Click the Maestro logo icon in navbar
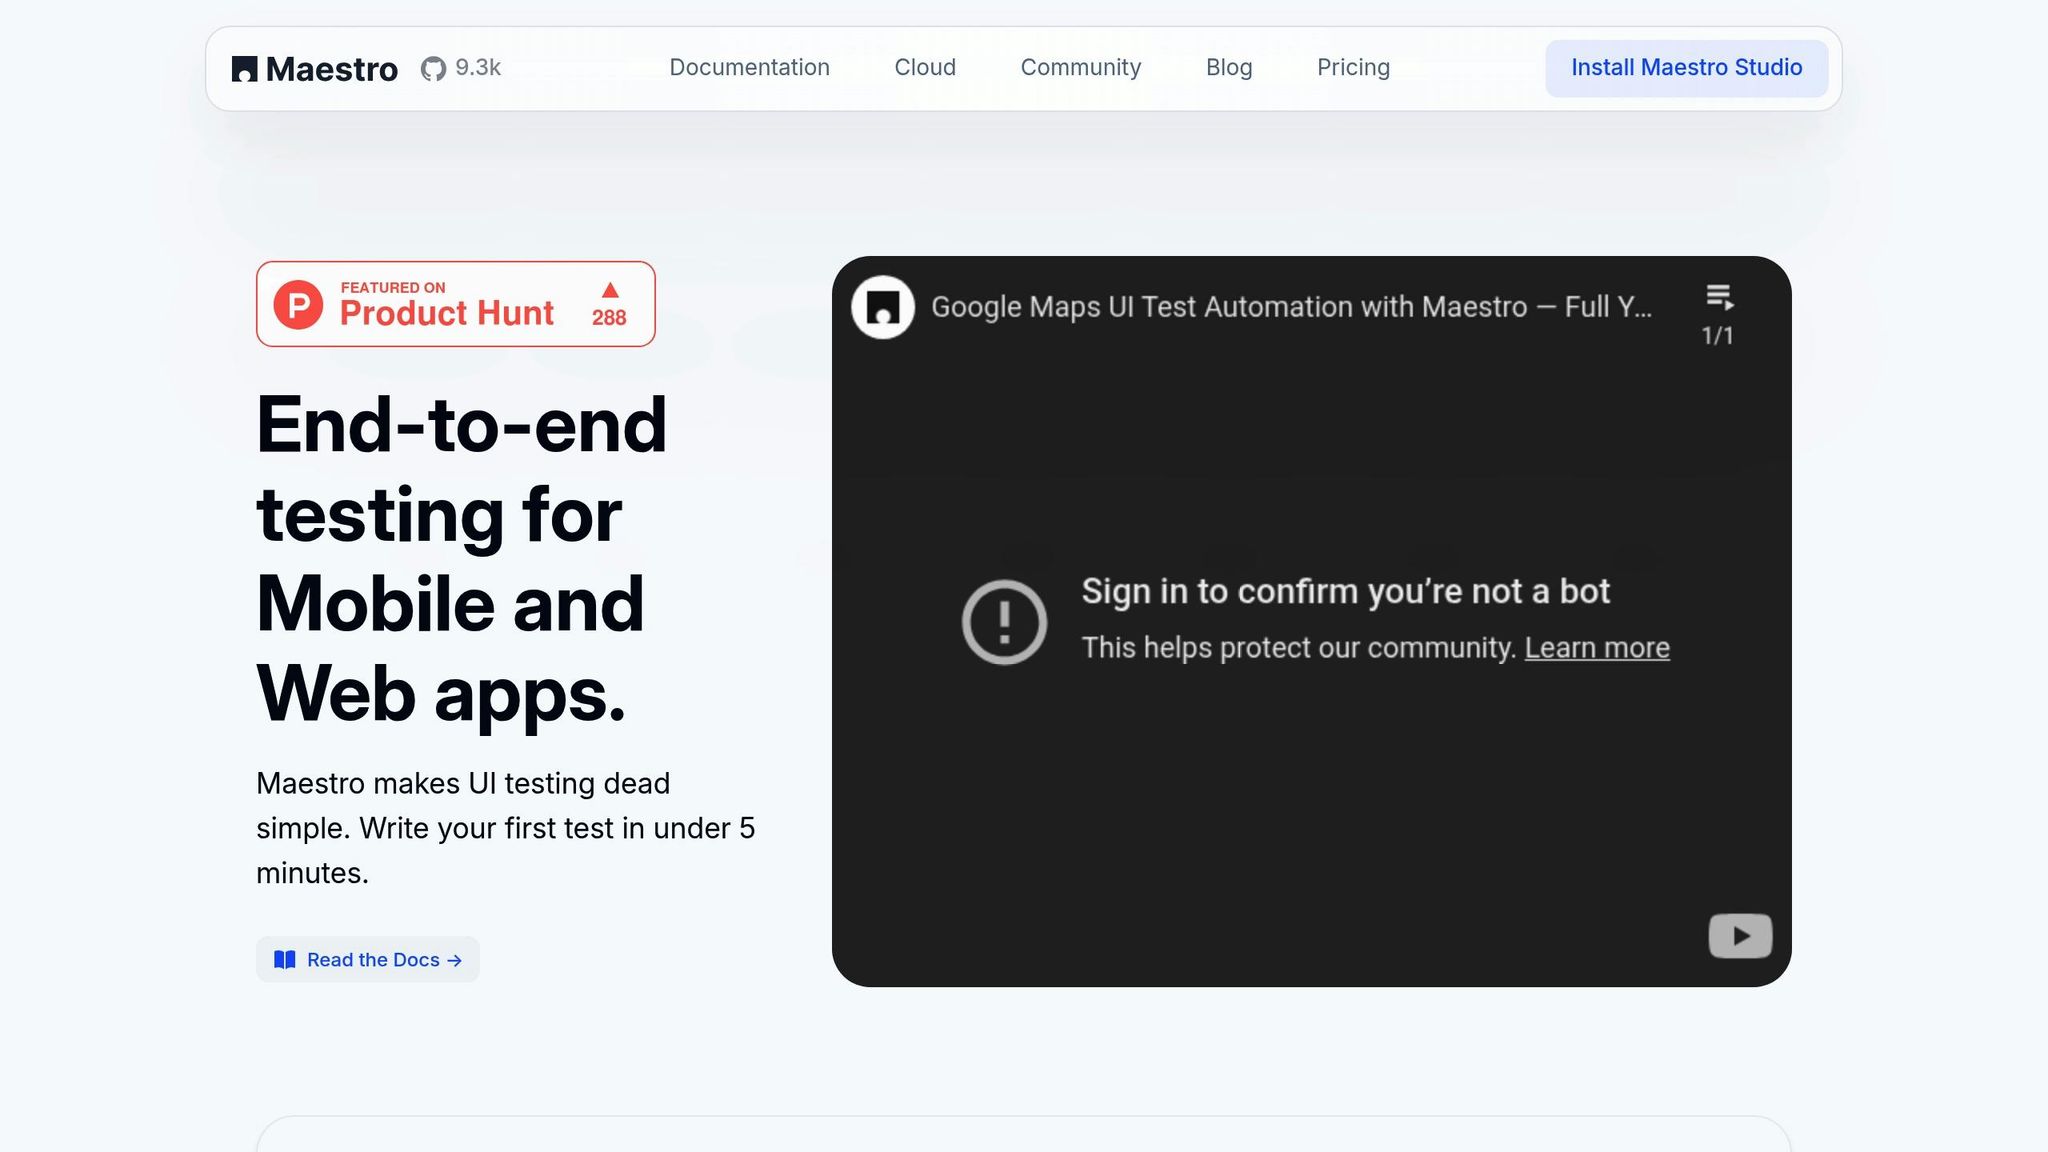 tap(244, 69)
